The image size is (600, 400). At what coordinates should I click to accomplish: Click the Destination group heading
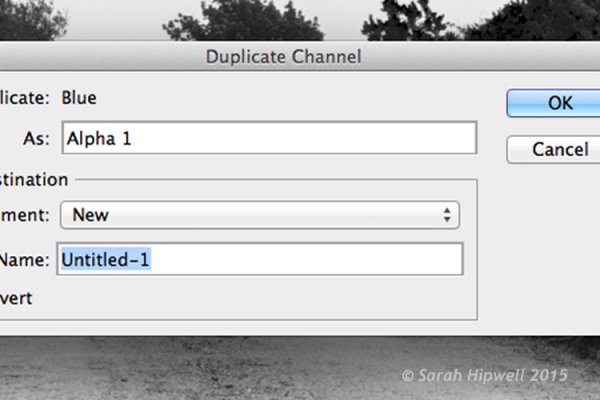click(35, 180)
